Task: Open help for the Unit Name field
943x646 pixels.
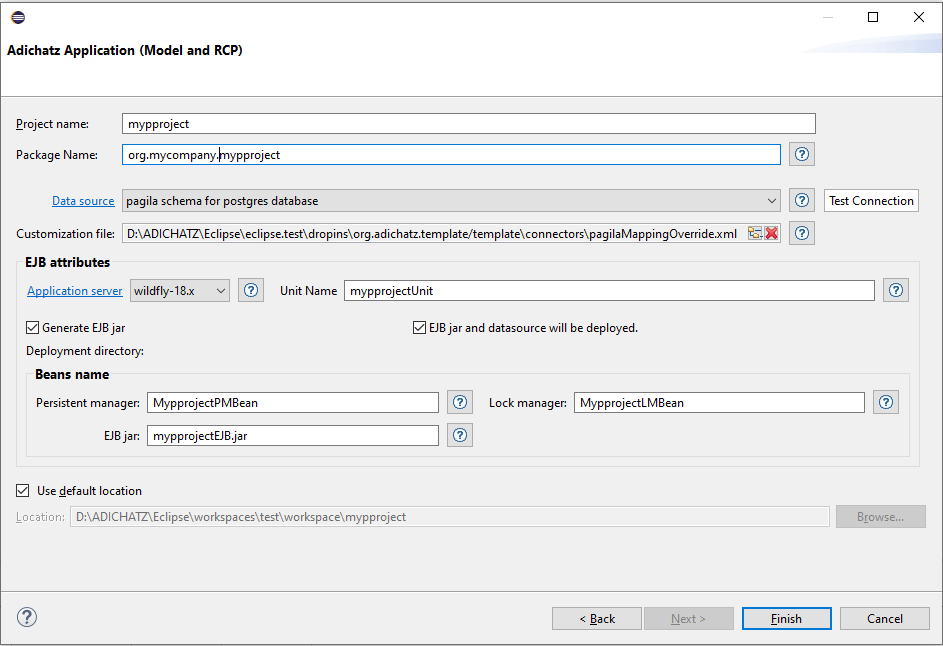Action: click(x=896, y=291)
